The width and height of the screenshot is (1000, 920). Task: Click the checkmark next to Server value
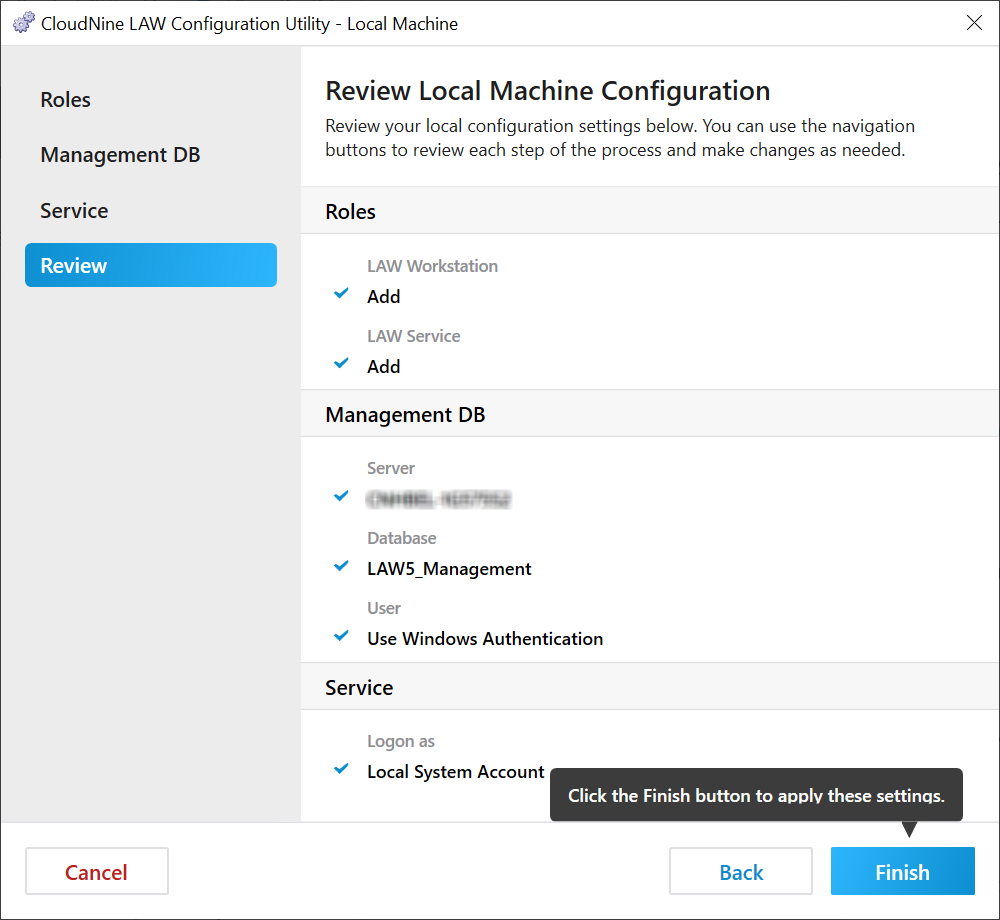coord(341,496)
